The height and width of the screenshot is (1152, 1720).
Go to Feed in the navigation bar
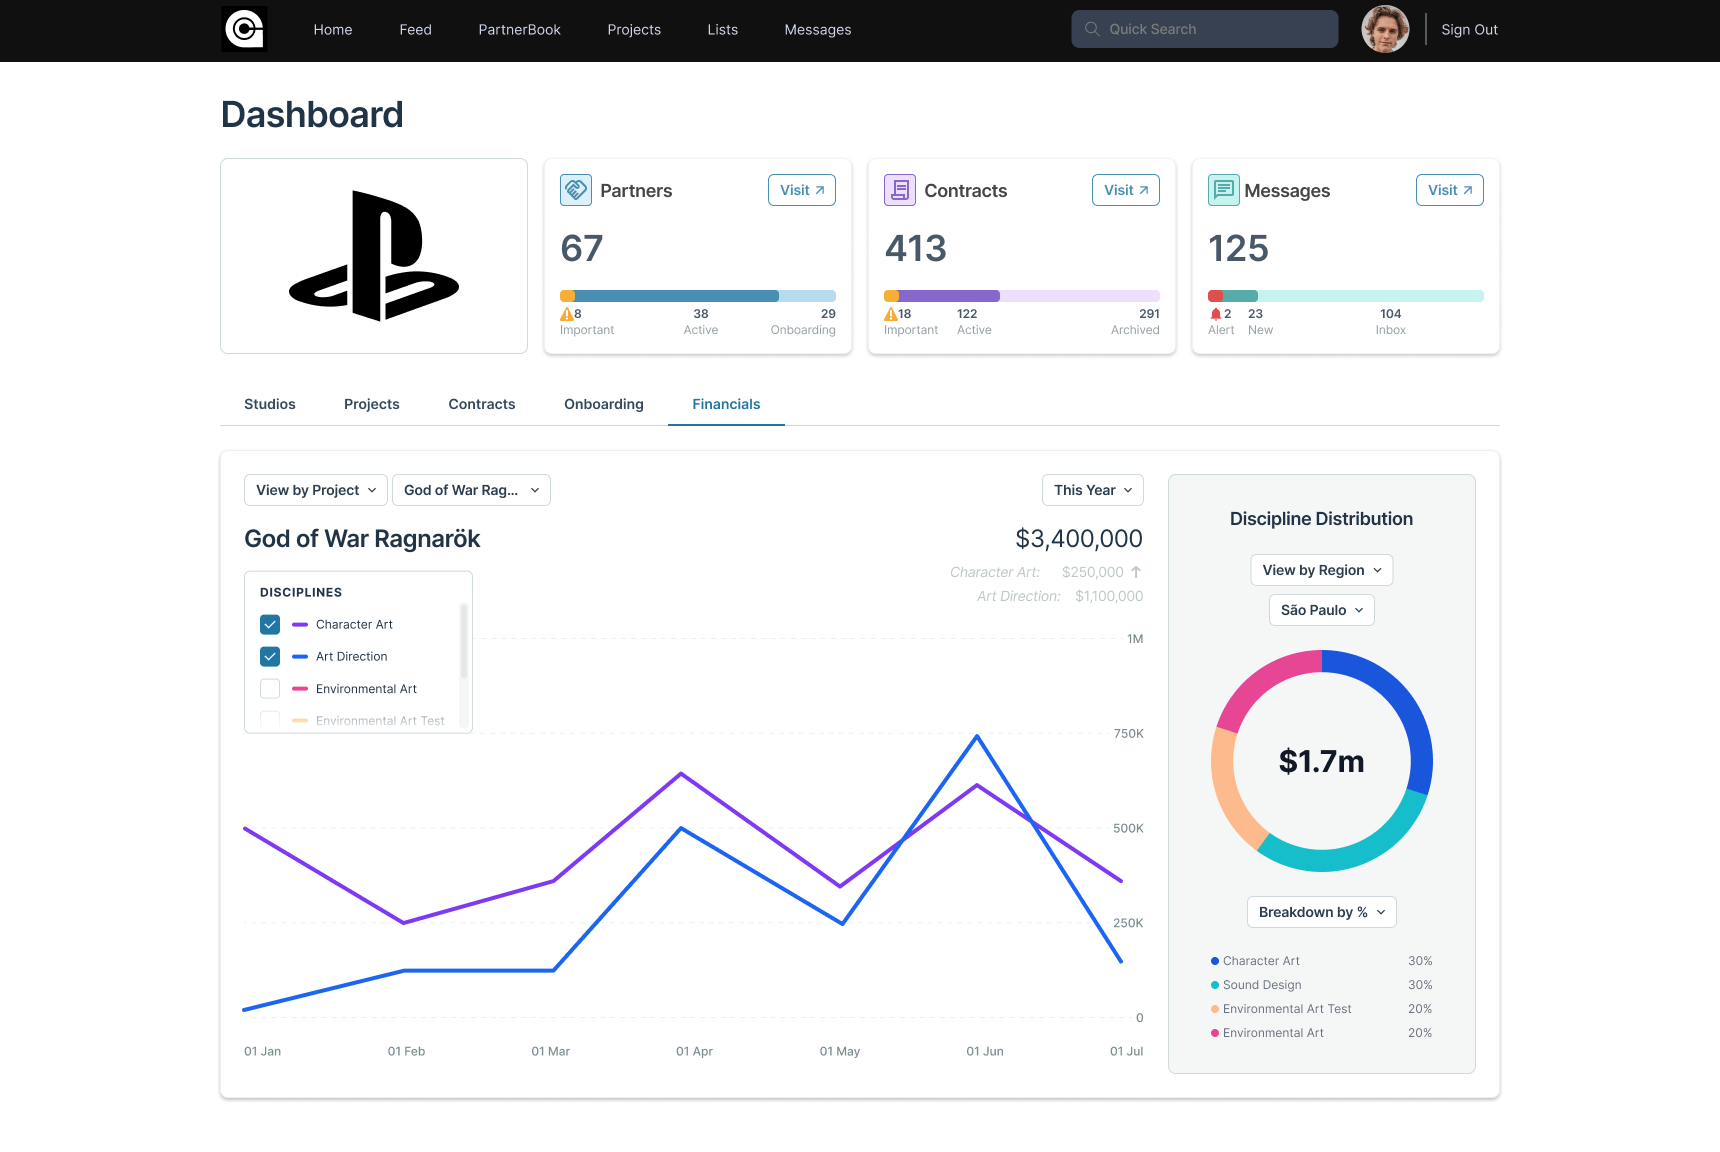point(415,29)
